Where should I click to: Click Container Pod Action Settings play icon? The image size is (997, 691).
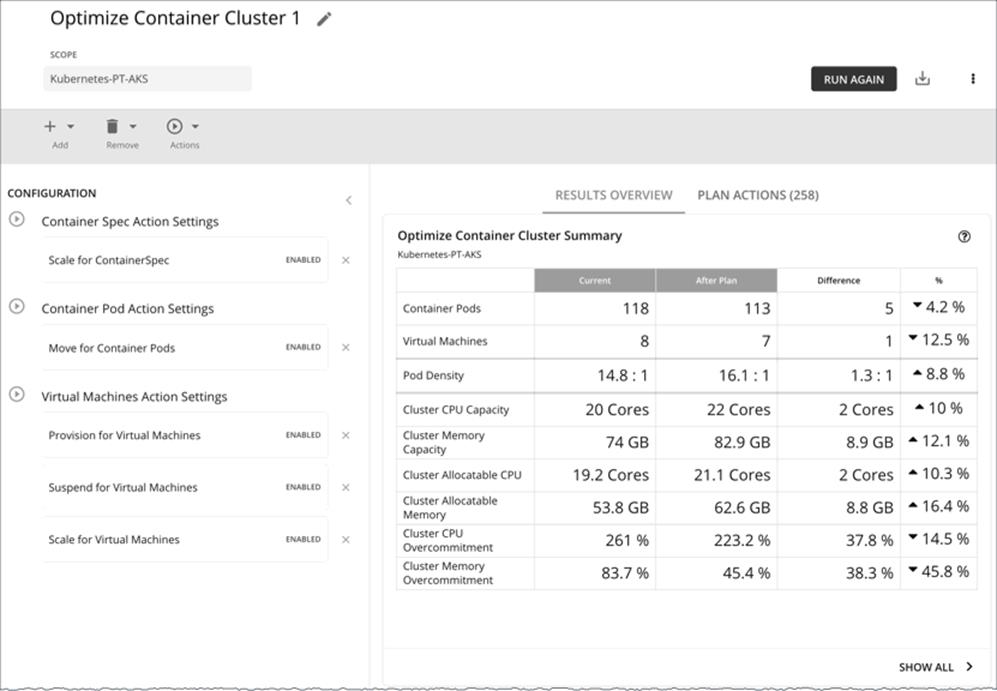[x=17, y=307]
